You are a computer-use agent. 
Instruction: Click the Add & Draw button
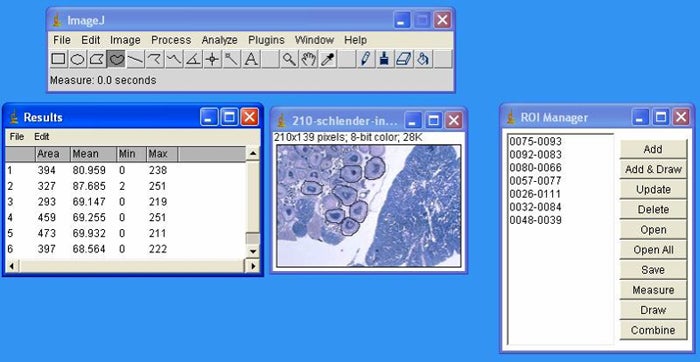coord(653,170)
